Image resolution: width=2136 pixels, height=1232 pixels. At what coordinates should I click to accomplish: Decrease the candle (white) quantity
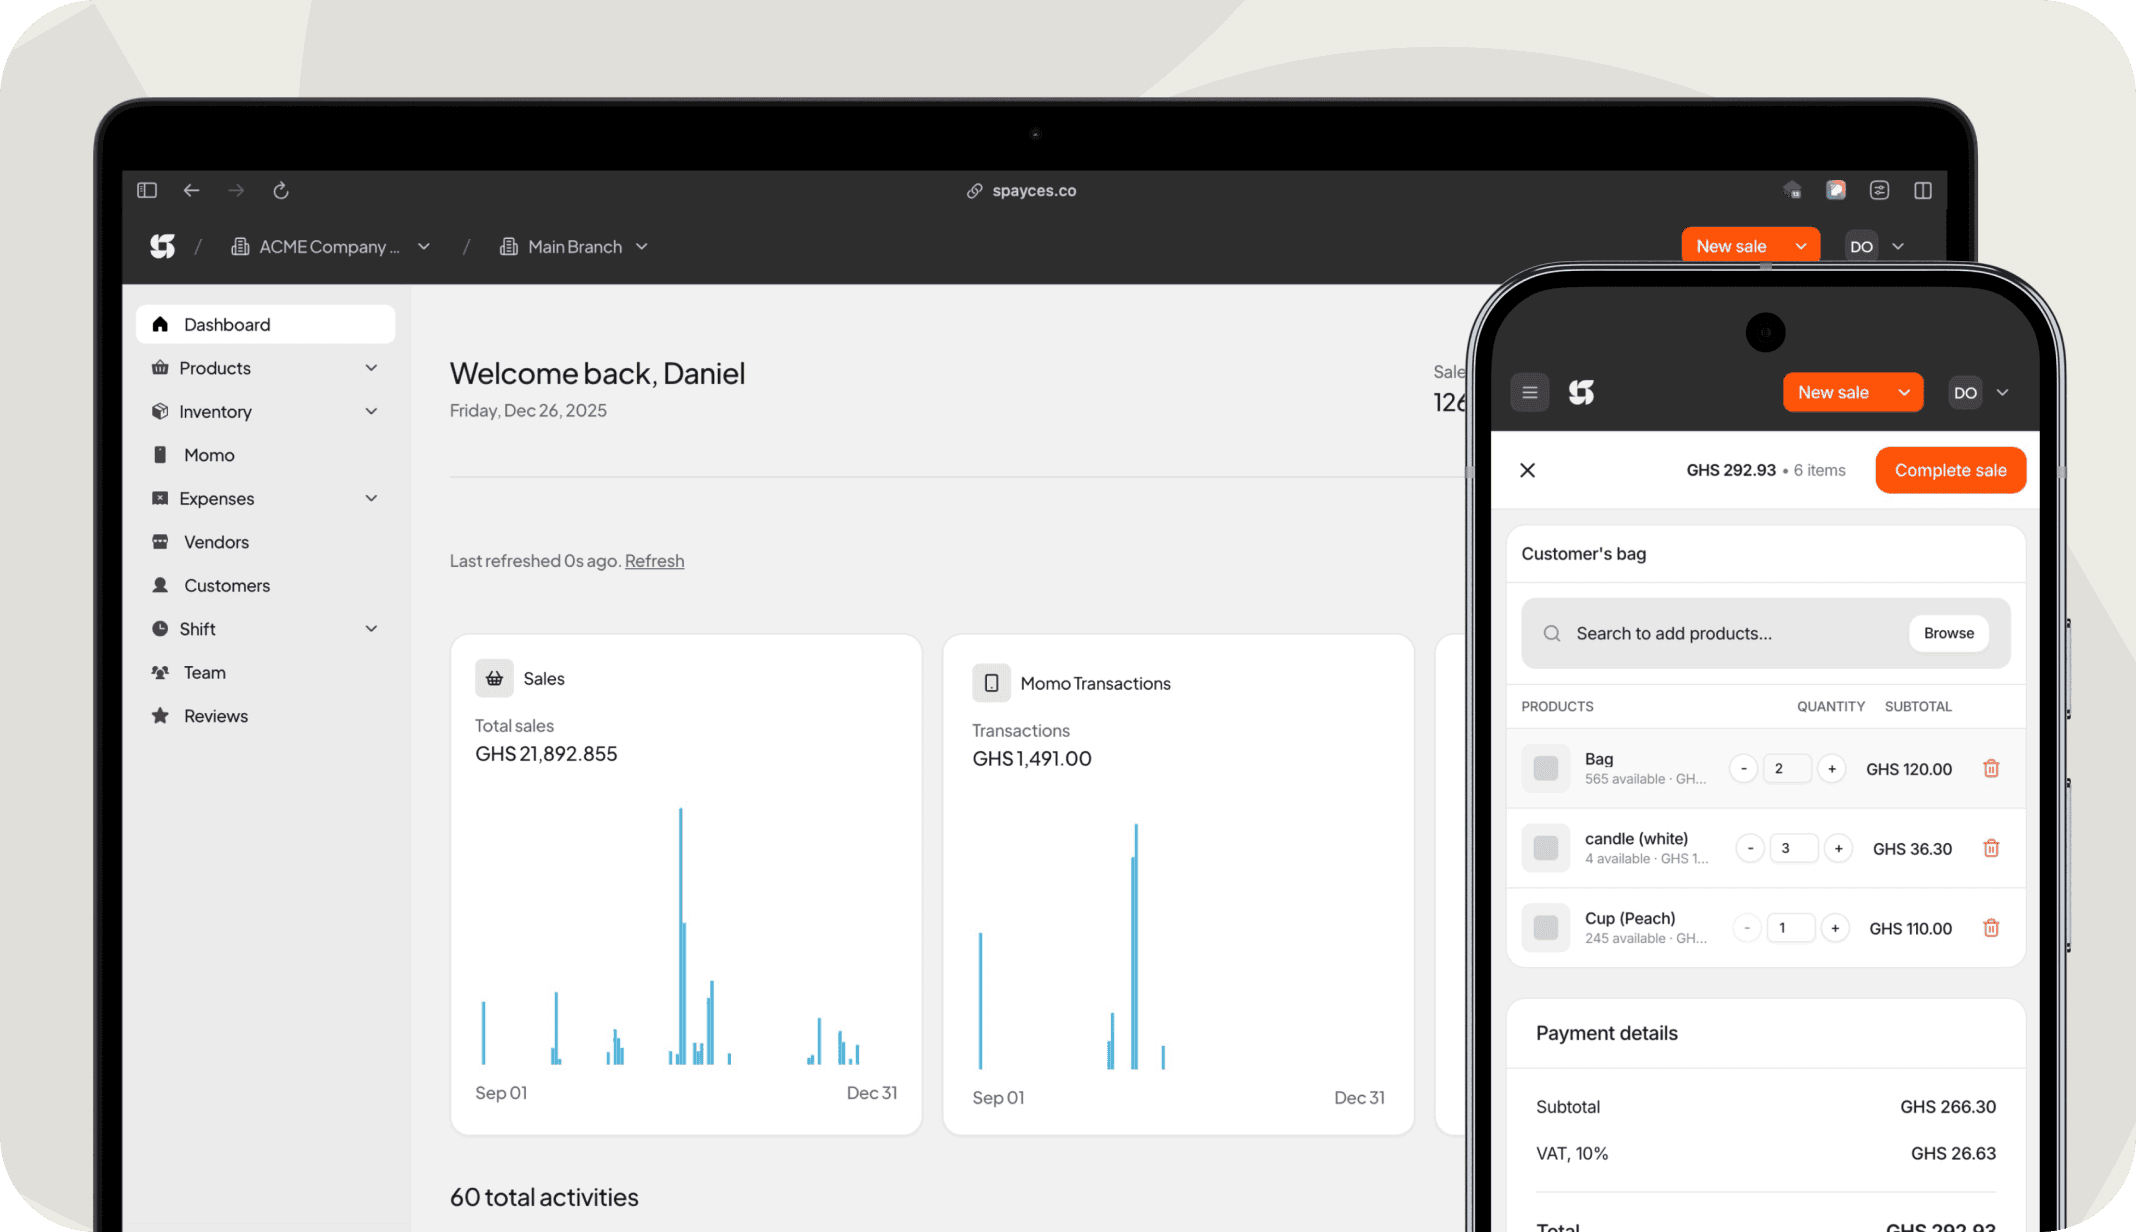click(1750, 848)
